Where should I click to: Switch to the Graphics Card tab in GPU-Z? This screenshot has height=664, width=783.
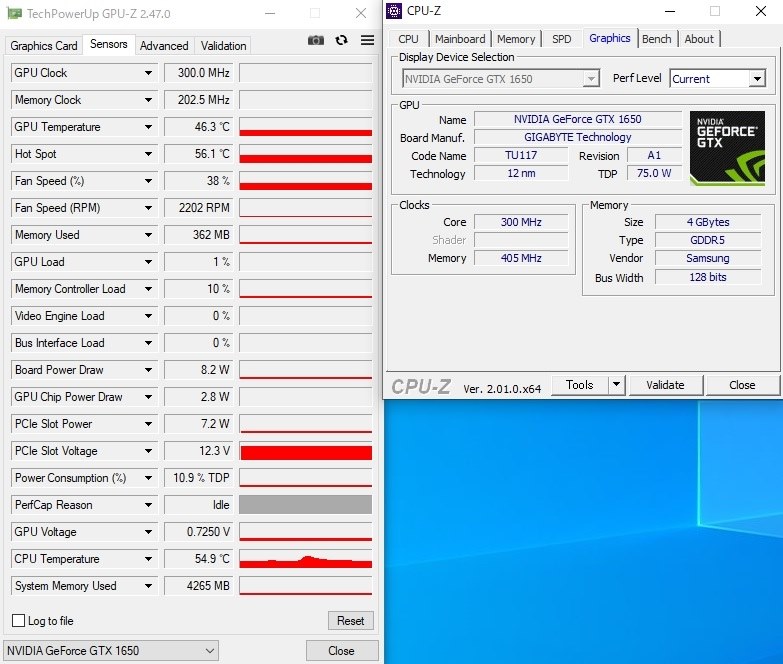point(44,46)
